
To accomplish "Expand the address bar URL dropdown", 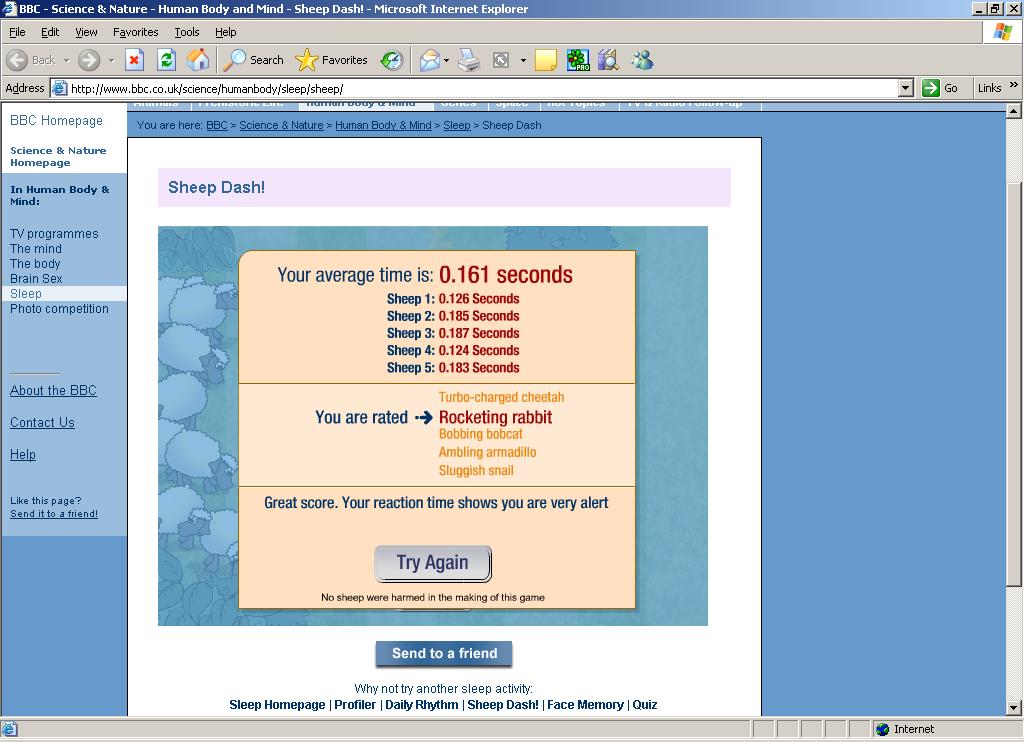I will click(x=905, y=88).
